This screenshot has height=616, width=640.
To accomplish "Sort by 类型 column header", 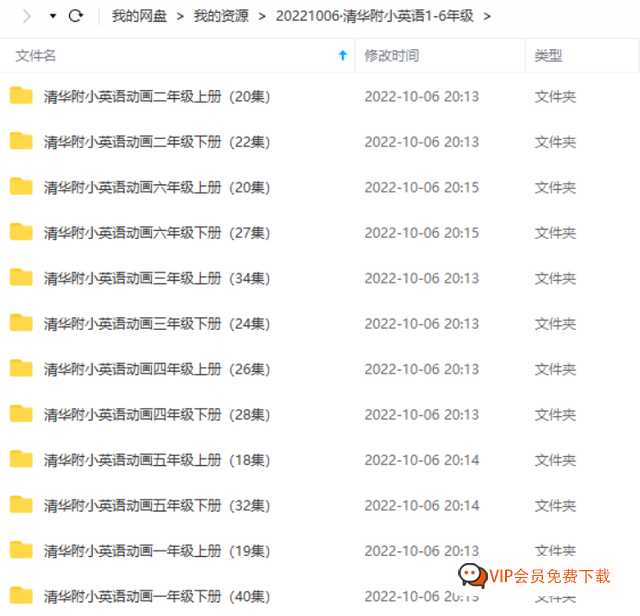I will (548, 56).
